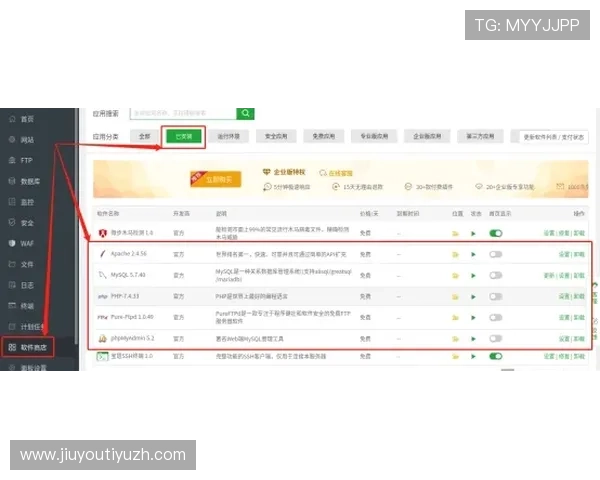Click the status play icon for 木马检测
Viewport: 600px width, 480px height.
(x=473, y=233)
